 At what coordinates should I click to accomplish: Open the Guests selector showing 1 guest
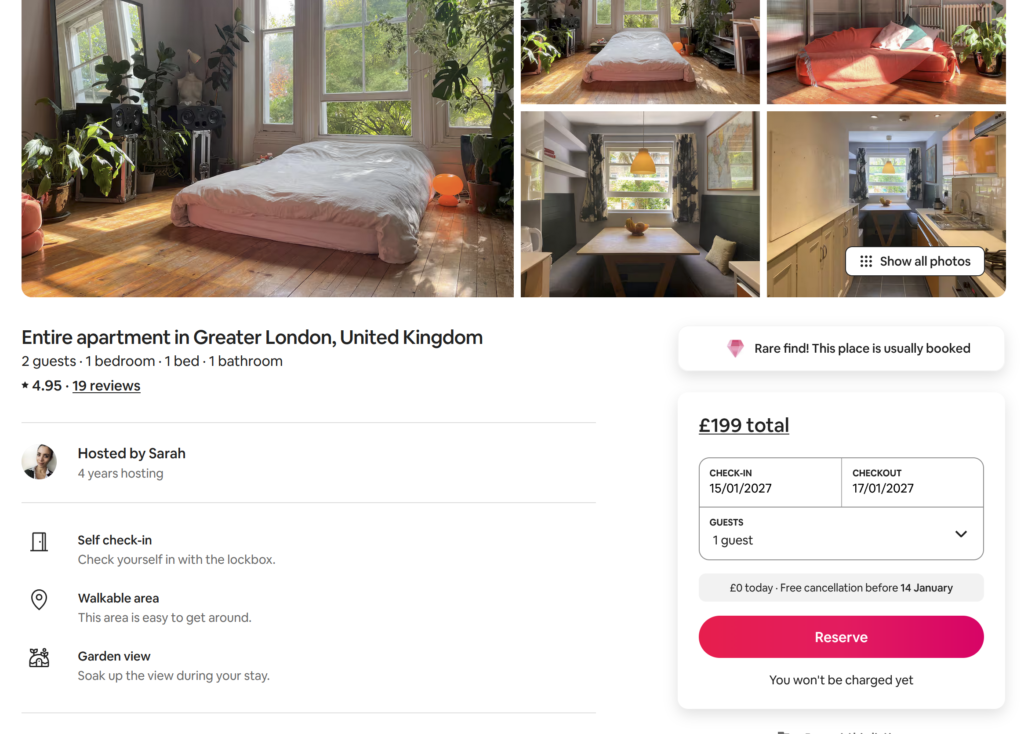pyautogui.click(x=841, y=534)
